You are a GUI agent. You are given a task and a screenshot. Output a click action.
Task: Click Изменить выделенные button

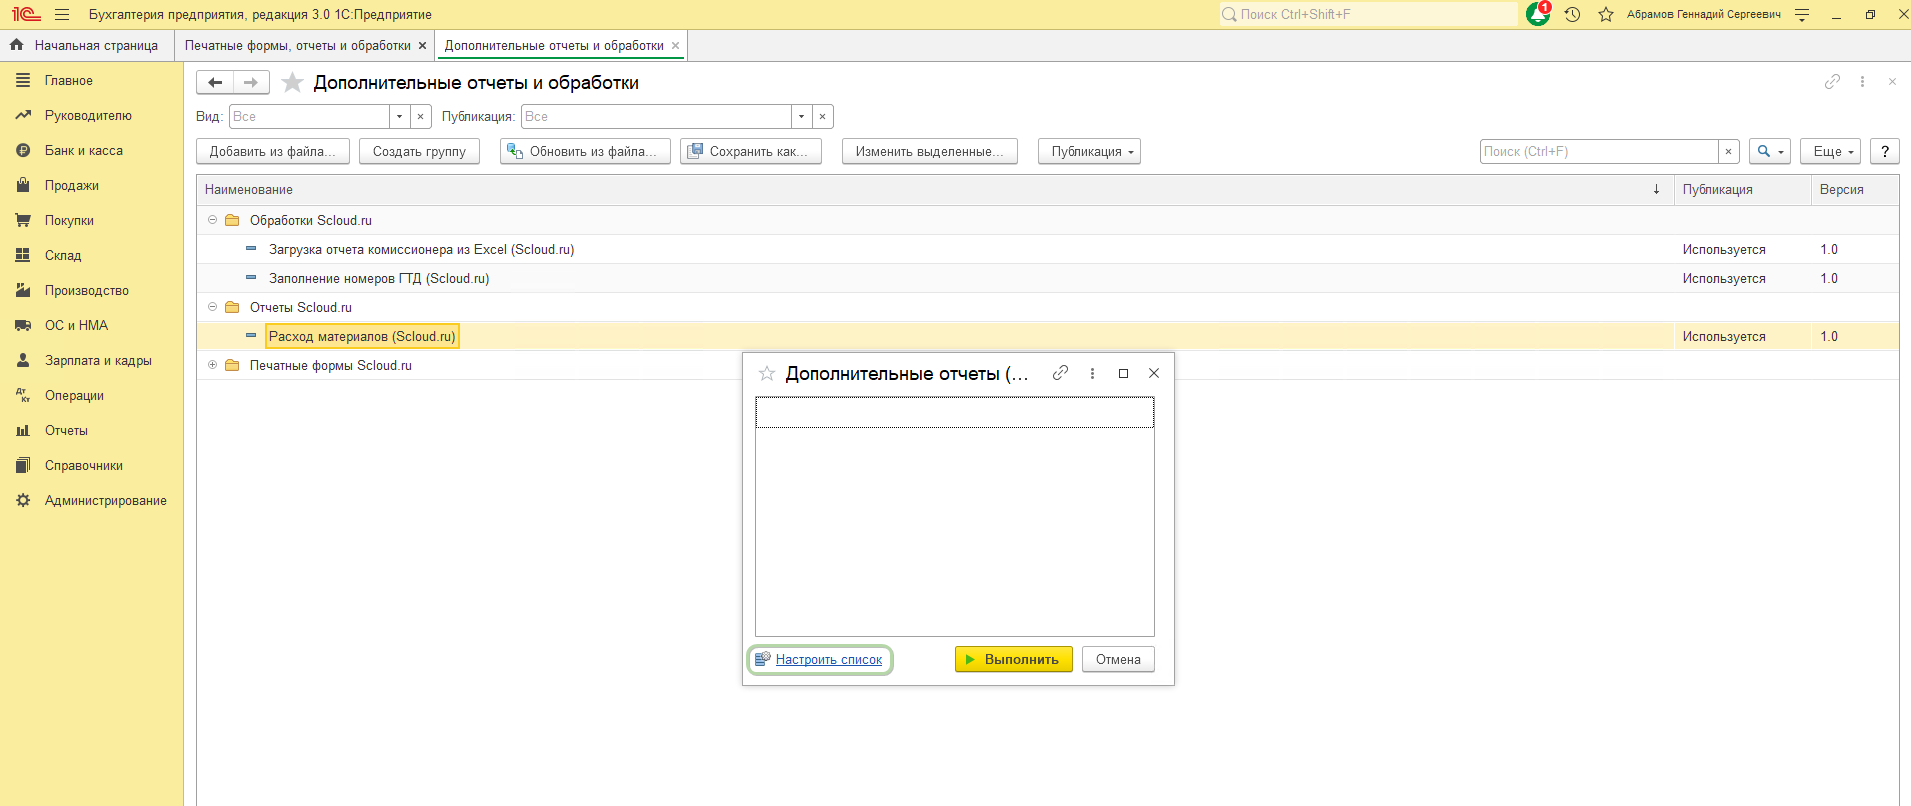930,151
